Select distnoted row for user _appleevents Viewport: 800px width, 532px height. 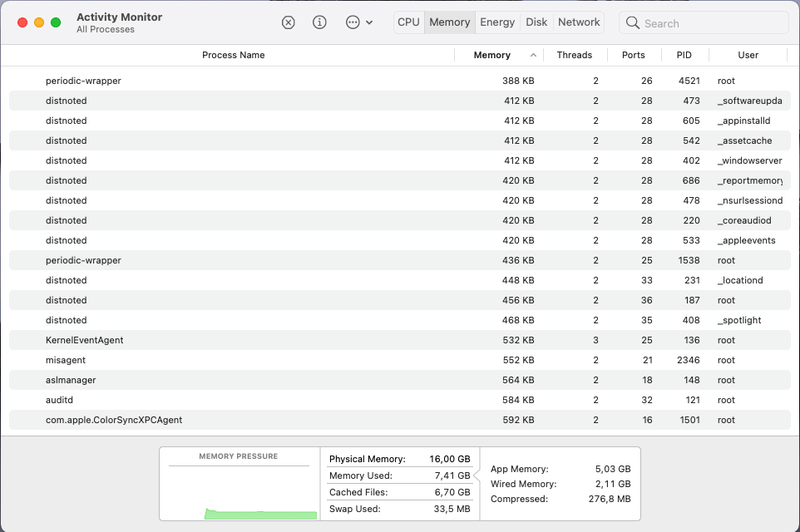(x=400, y=240)
